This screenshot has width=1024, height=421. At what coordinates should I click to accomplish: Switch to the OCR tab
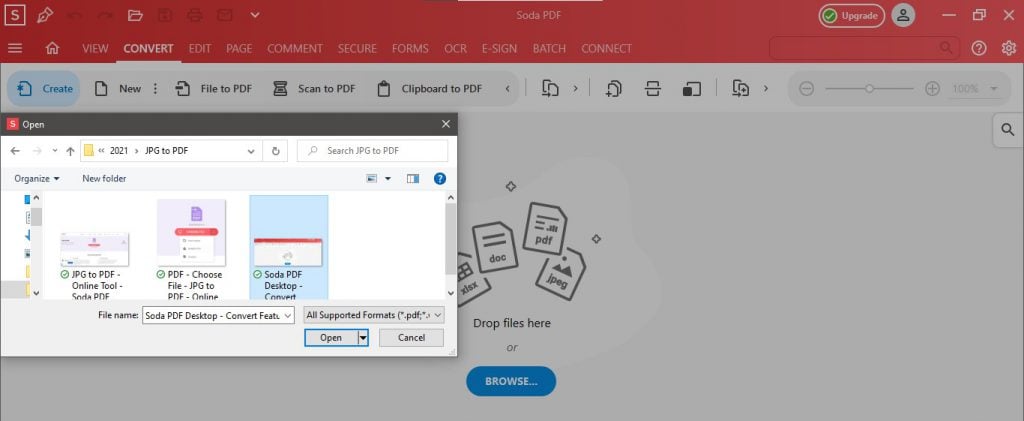(455, 48)
